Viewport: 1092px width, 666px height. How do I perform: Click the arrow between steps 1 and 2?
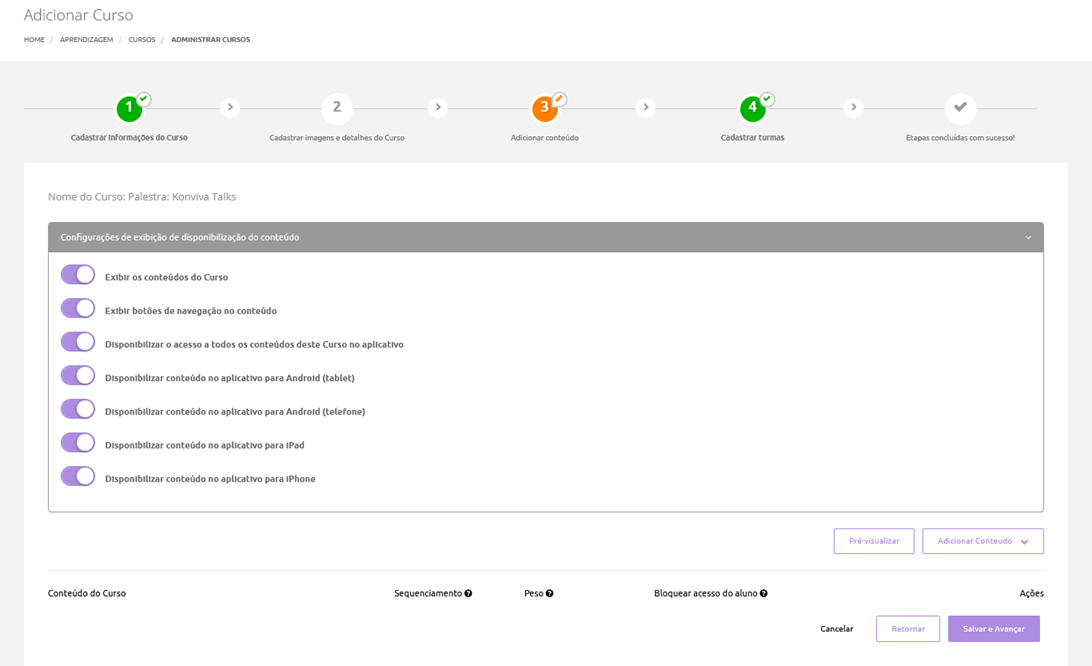point(230,108)
